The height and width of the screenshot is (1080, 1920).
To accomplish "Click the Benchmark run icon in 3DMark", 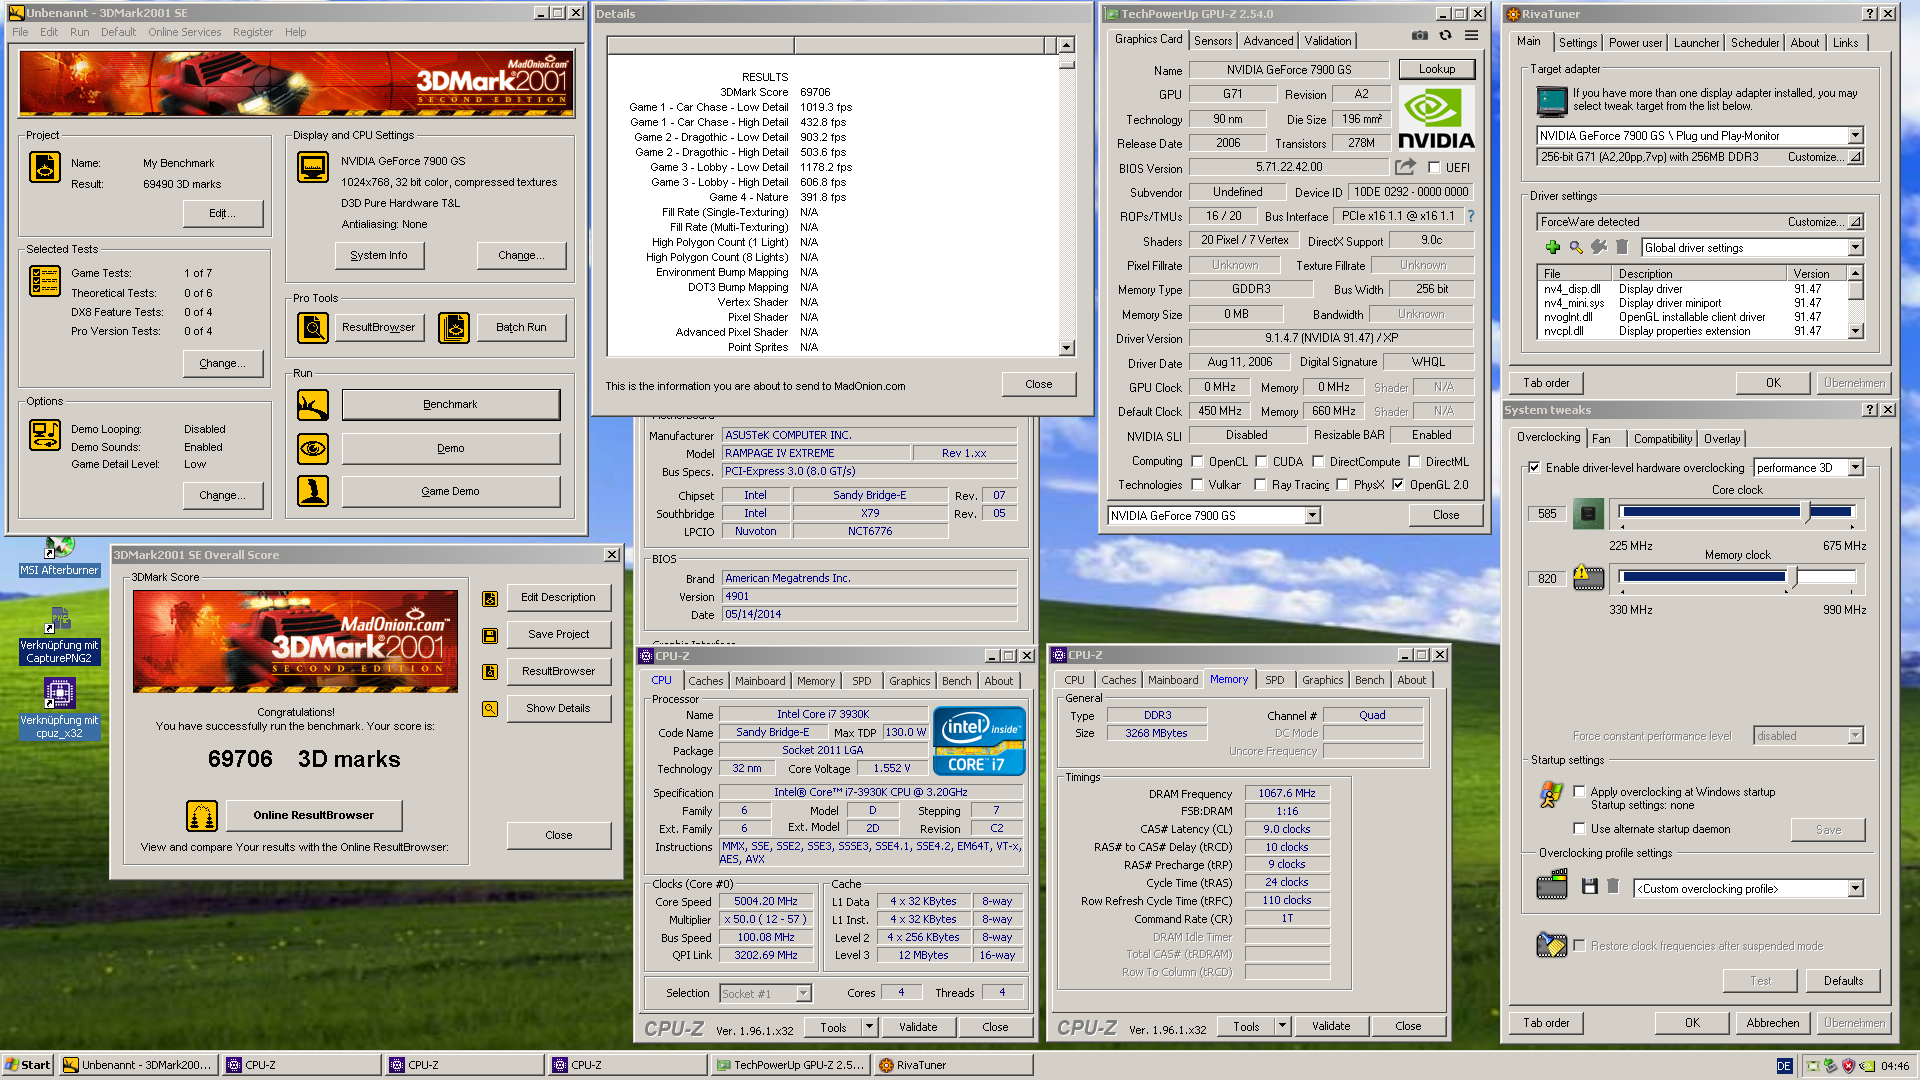I will click(313, 405).
